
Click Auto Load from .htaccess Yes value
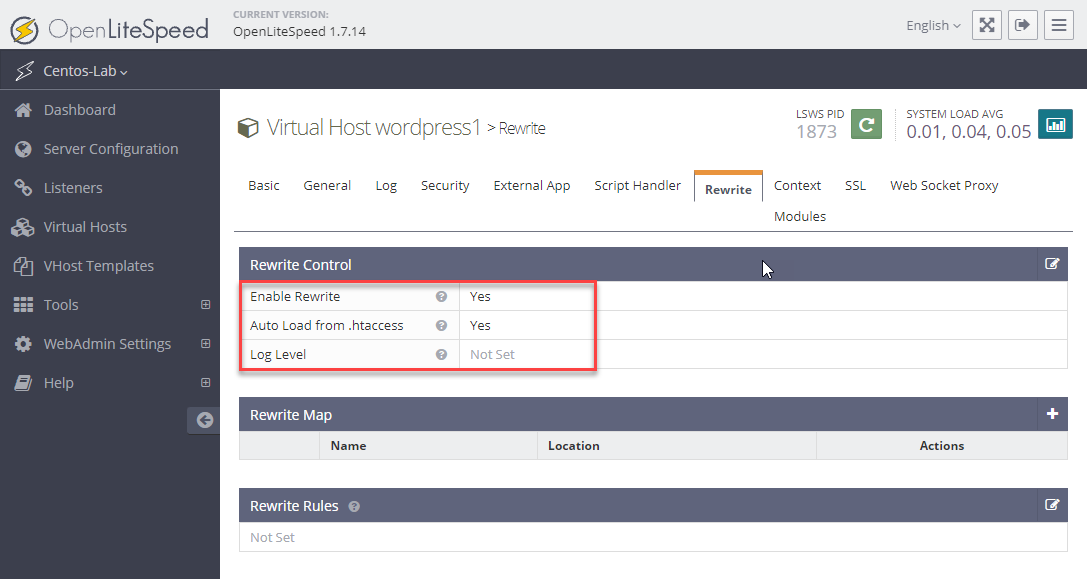point(480,325)
